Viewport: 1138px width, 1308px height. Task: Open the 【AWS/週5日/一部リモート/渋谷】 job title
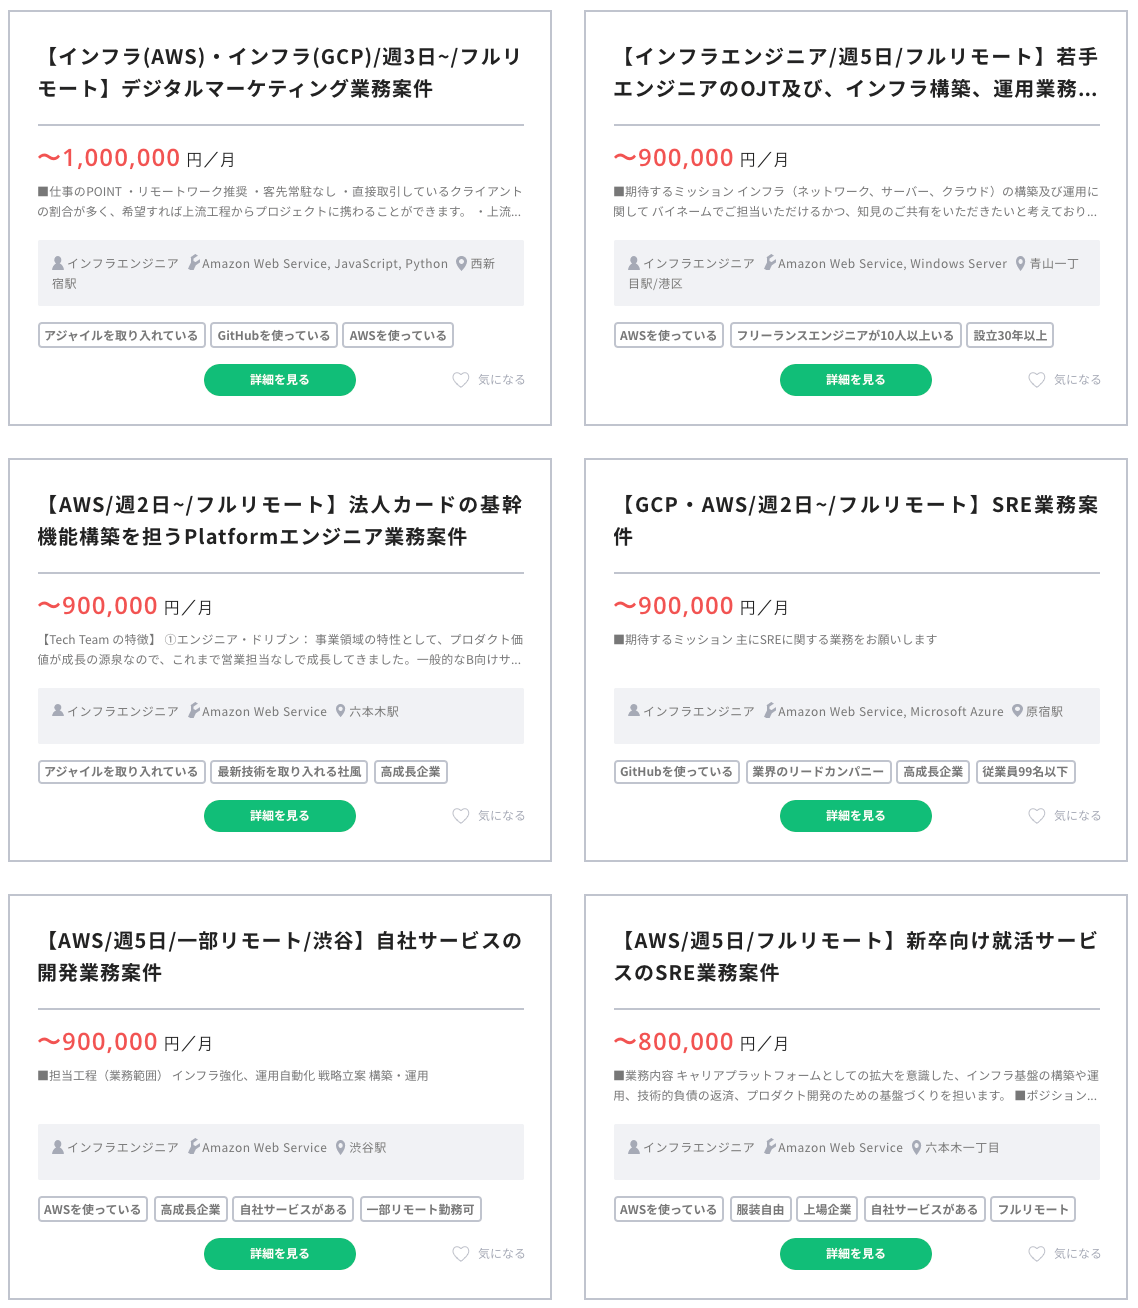click(x=280, y=956)
